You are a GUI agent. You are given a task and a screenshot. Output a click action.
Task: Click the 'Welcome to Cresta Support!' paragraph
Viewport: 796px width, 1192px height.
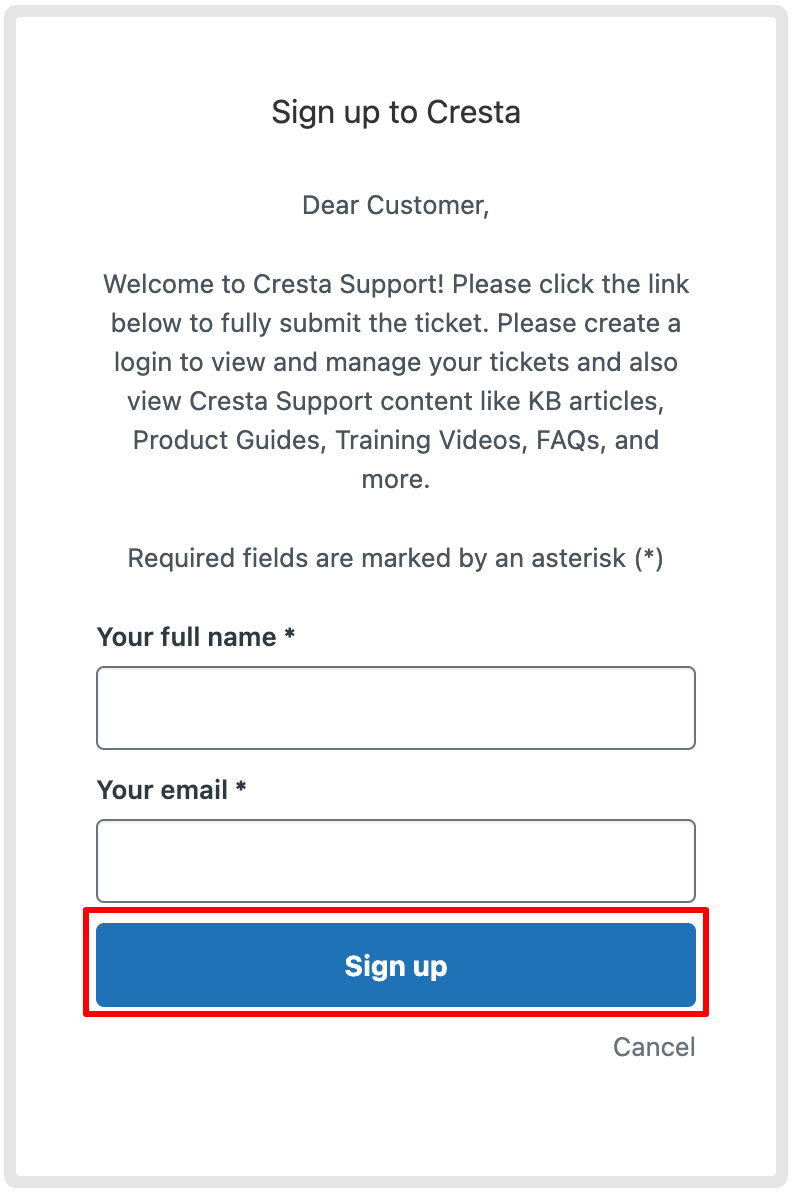pyautogui.click(x=395, y=382)
